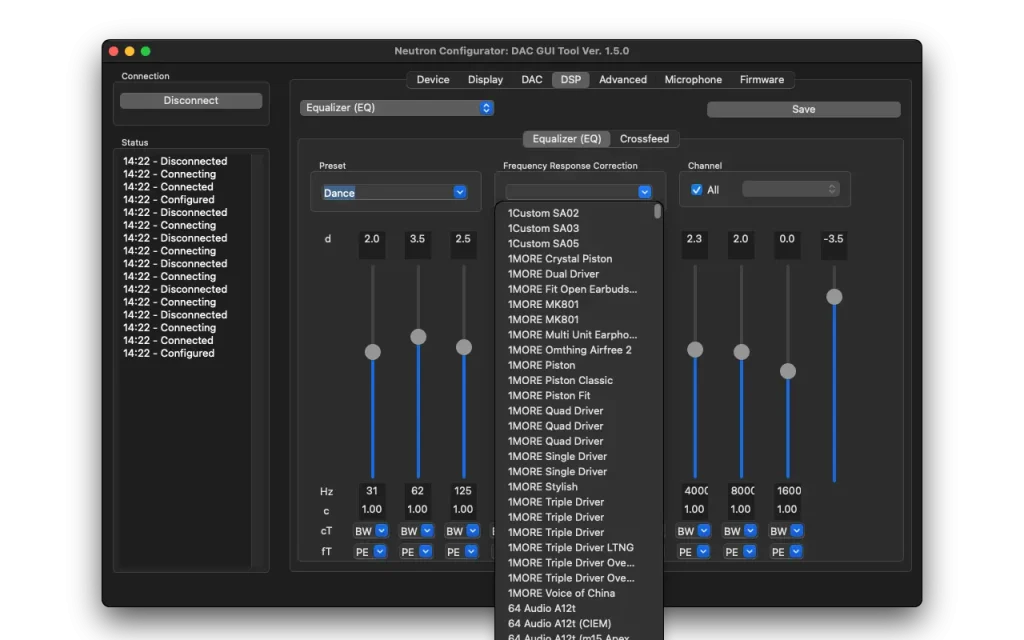This screenshot has height=640, width=1024.
Task: Toggle the All channel checkbox
Action: pyautogui.click(x=697, y=190)
